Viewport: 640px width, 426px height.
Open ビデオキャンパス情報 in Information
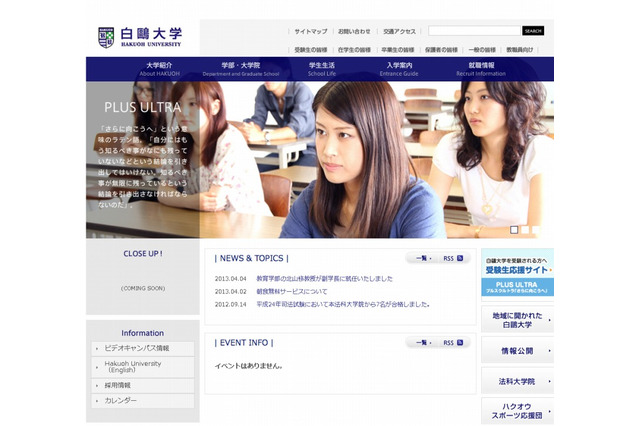pos(143,348)
